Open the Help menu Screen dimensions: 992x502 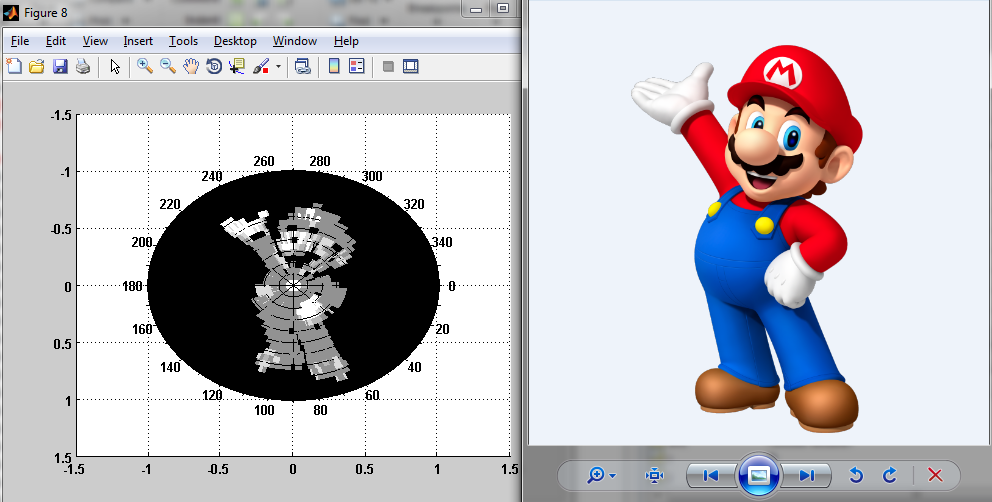pyautogui.click(x=346, y=41)
